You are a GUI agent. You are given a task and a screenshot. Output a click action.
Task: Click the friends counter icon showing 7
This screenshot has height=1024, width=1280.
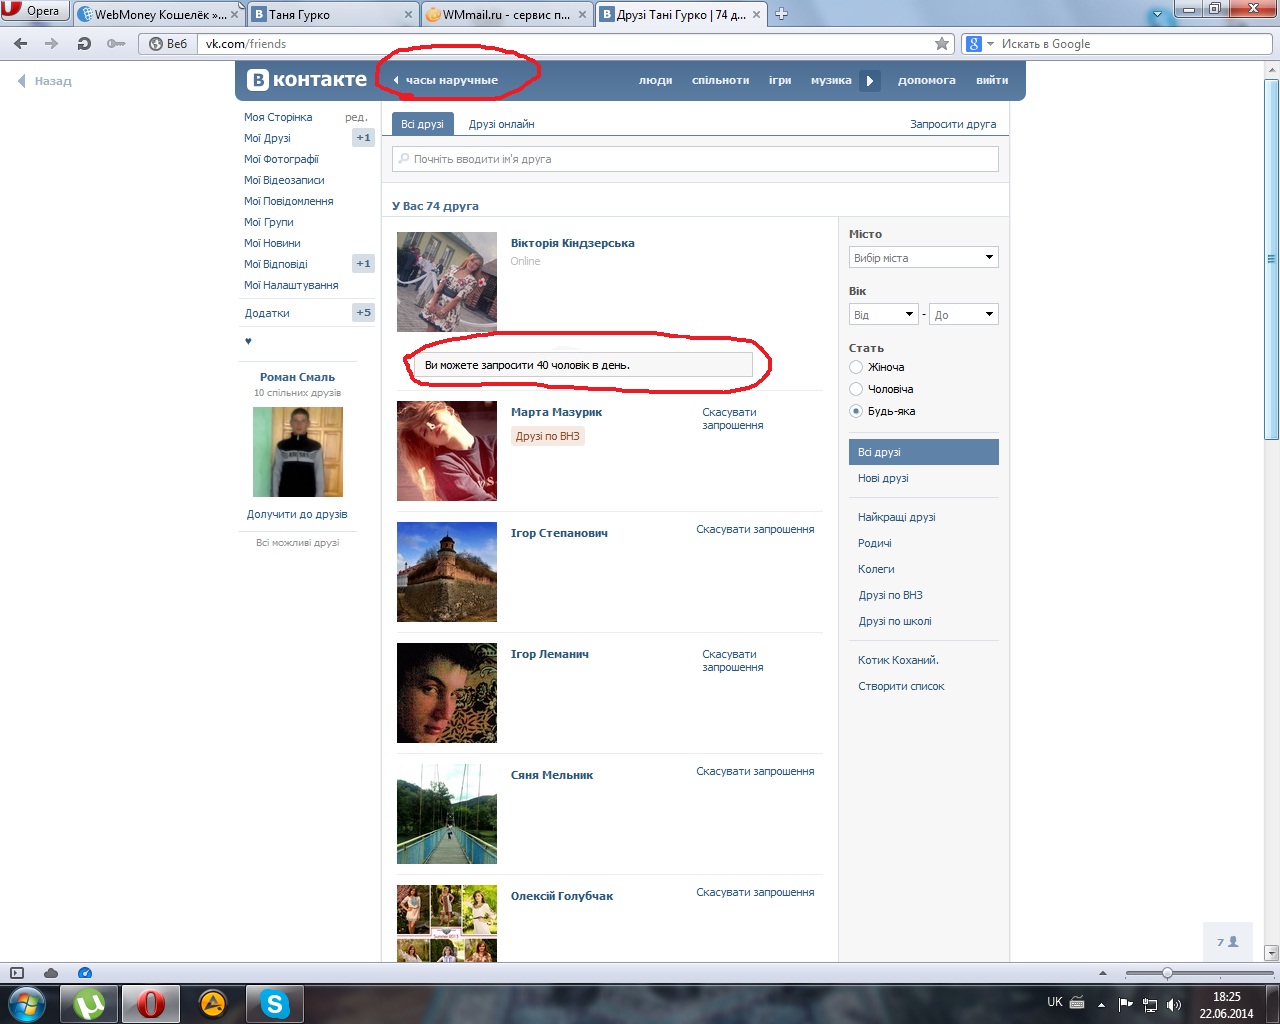pyautogui.click(x=1227, y=942)
